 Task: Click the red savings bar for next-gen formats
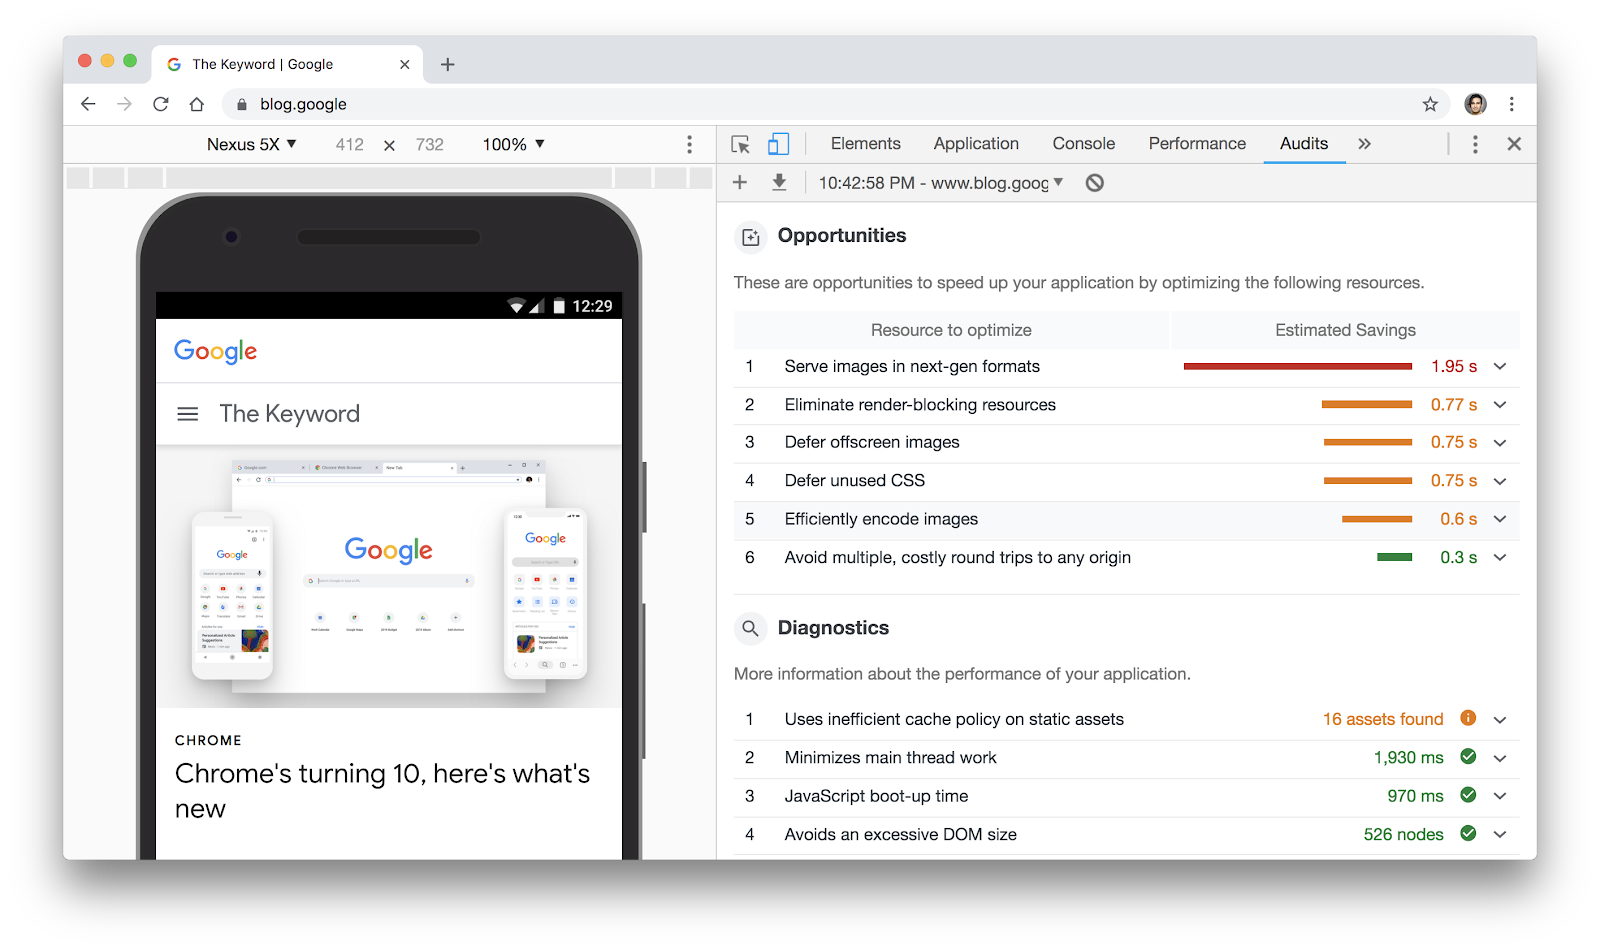tap(1297, 367)
